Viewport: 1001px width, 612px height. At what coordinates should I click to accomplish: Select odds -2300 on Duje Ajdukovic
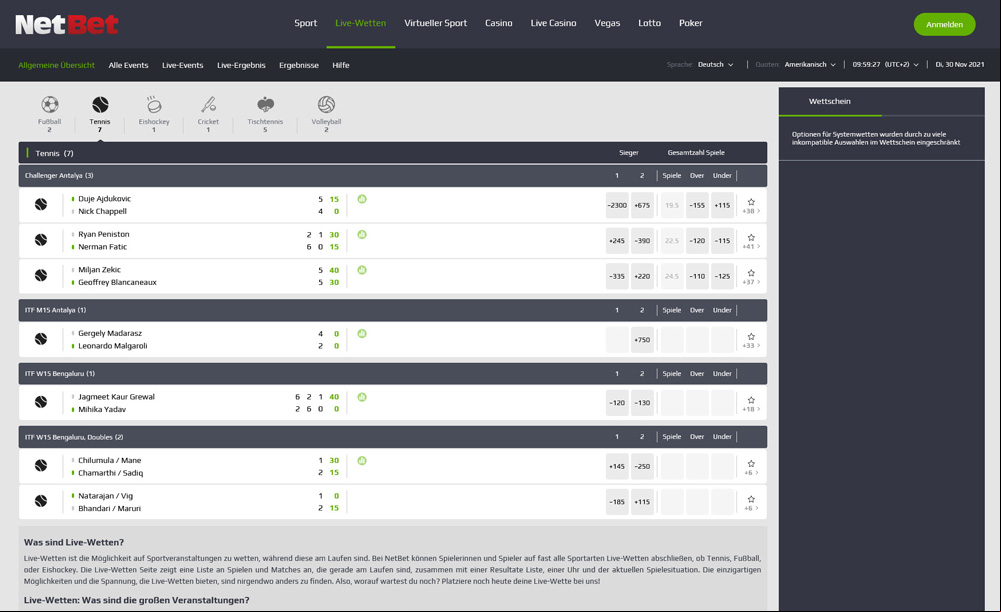[617, 205]
